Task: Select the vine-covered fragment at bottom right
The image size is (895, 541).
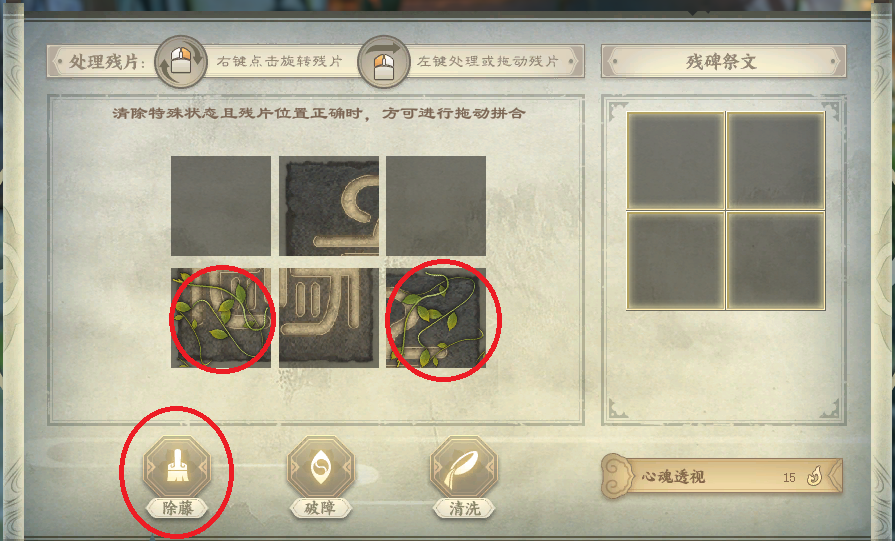Action: pos(436,318)
